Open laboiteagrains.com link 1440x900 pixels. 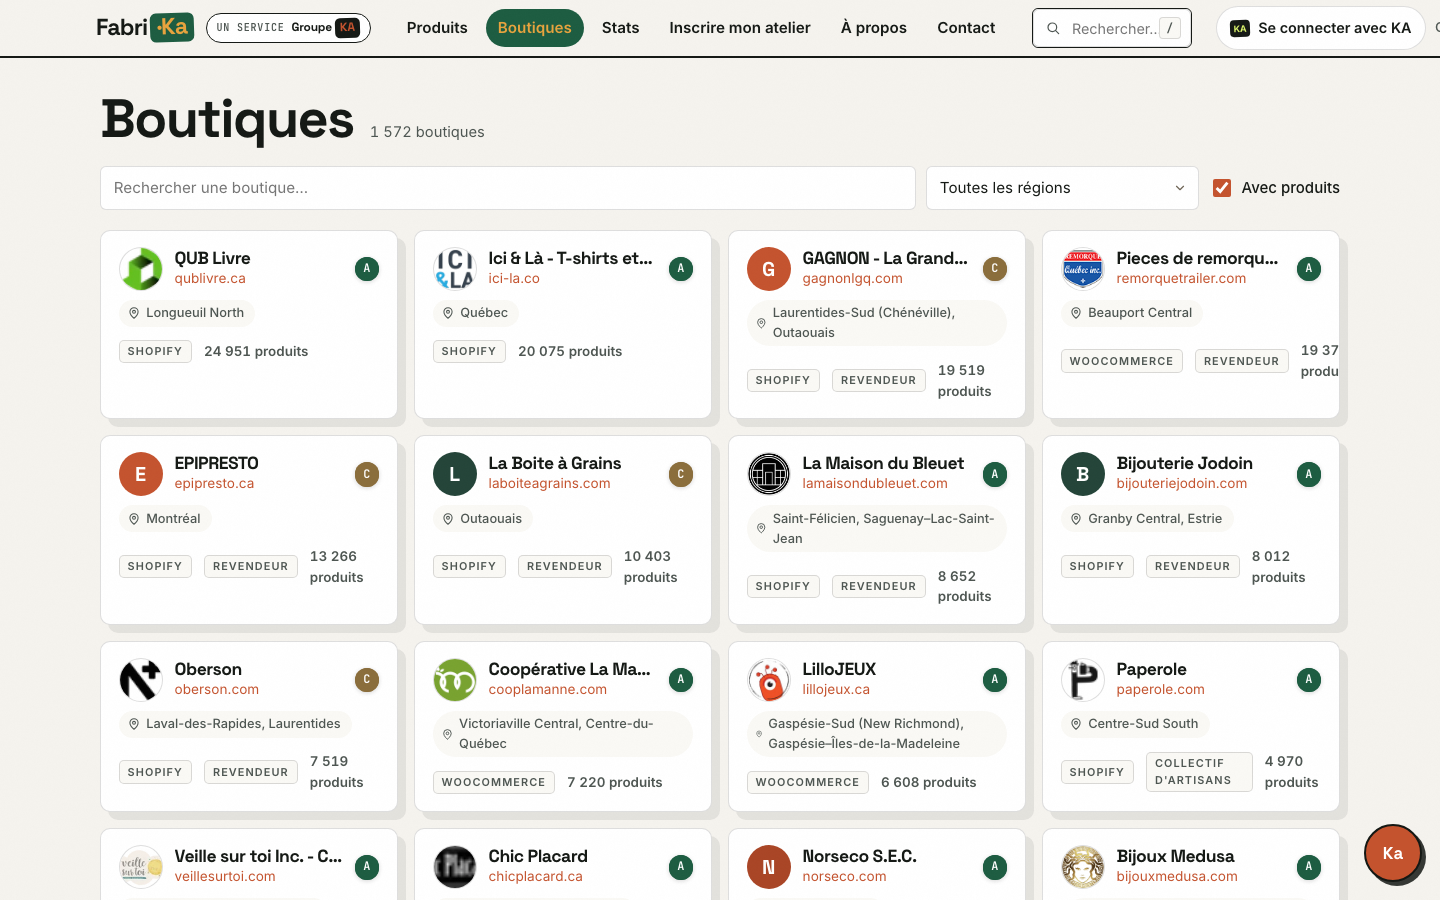click(550, 484)
